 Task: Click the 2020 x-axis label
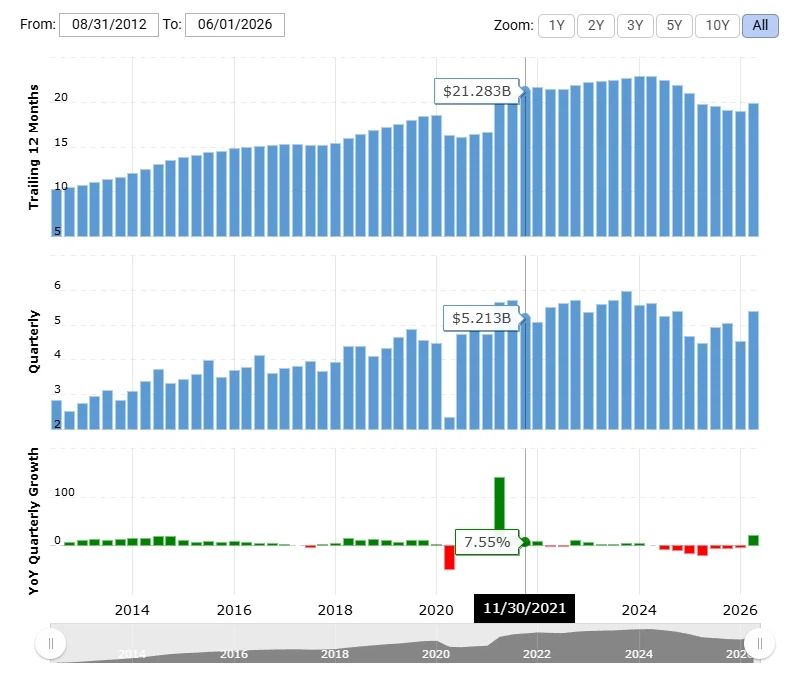coord(436,610)
